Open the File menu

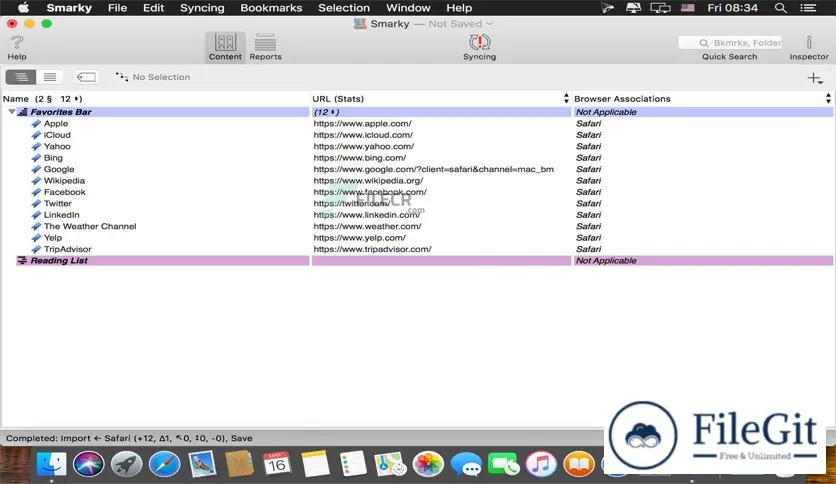[117, 8]
